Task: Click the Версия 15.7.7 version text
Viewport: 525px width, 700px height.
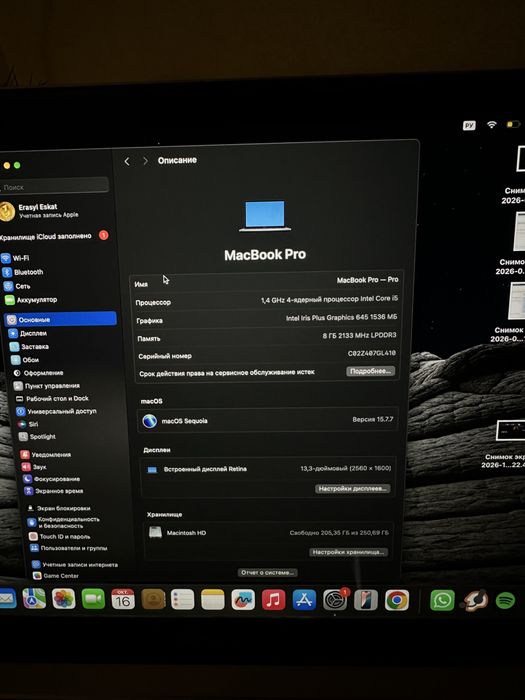Action: tap(373, 420)
